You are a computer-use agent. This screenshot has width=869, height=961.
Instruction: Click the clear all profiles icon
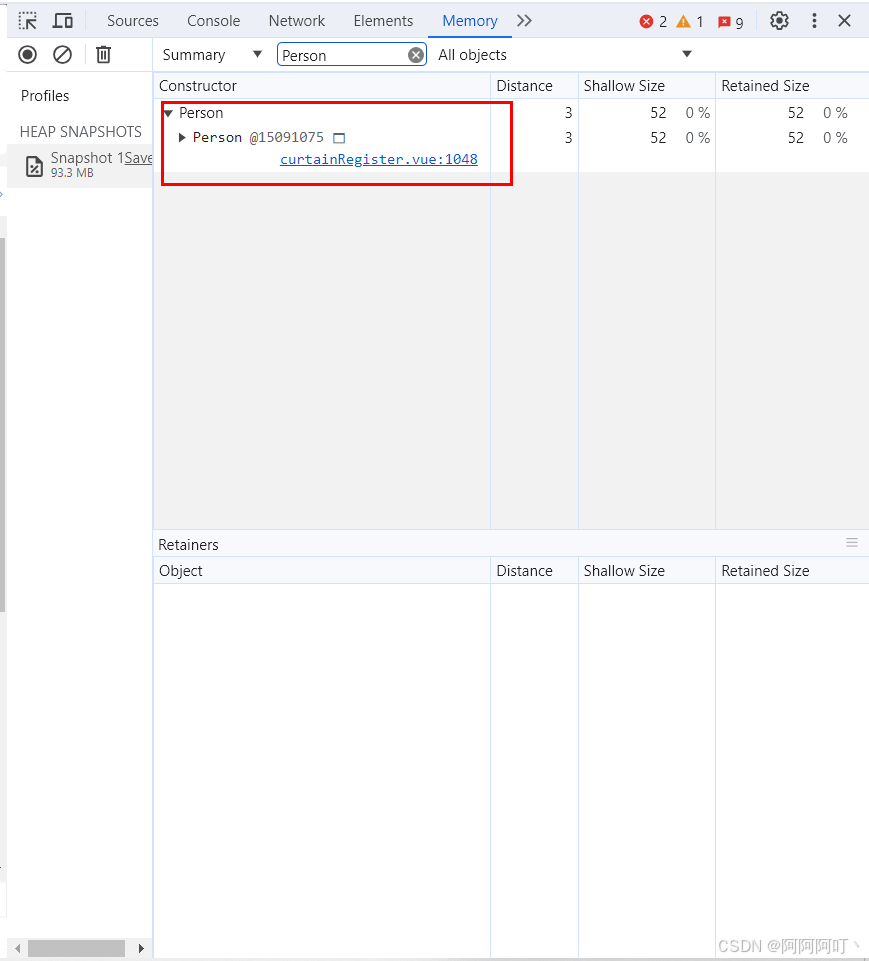(x=63, y=54)
